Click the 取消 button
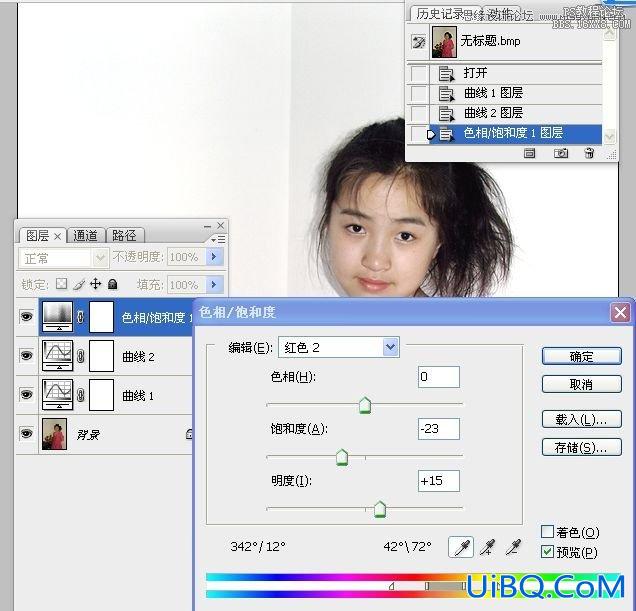The width and height of the screenshot is (636, 611). pyautogui.click(x=582, y=384)
